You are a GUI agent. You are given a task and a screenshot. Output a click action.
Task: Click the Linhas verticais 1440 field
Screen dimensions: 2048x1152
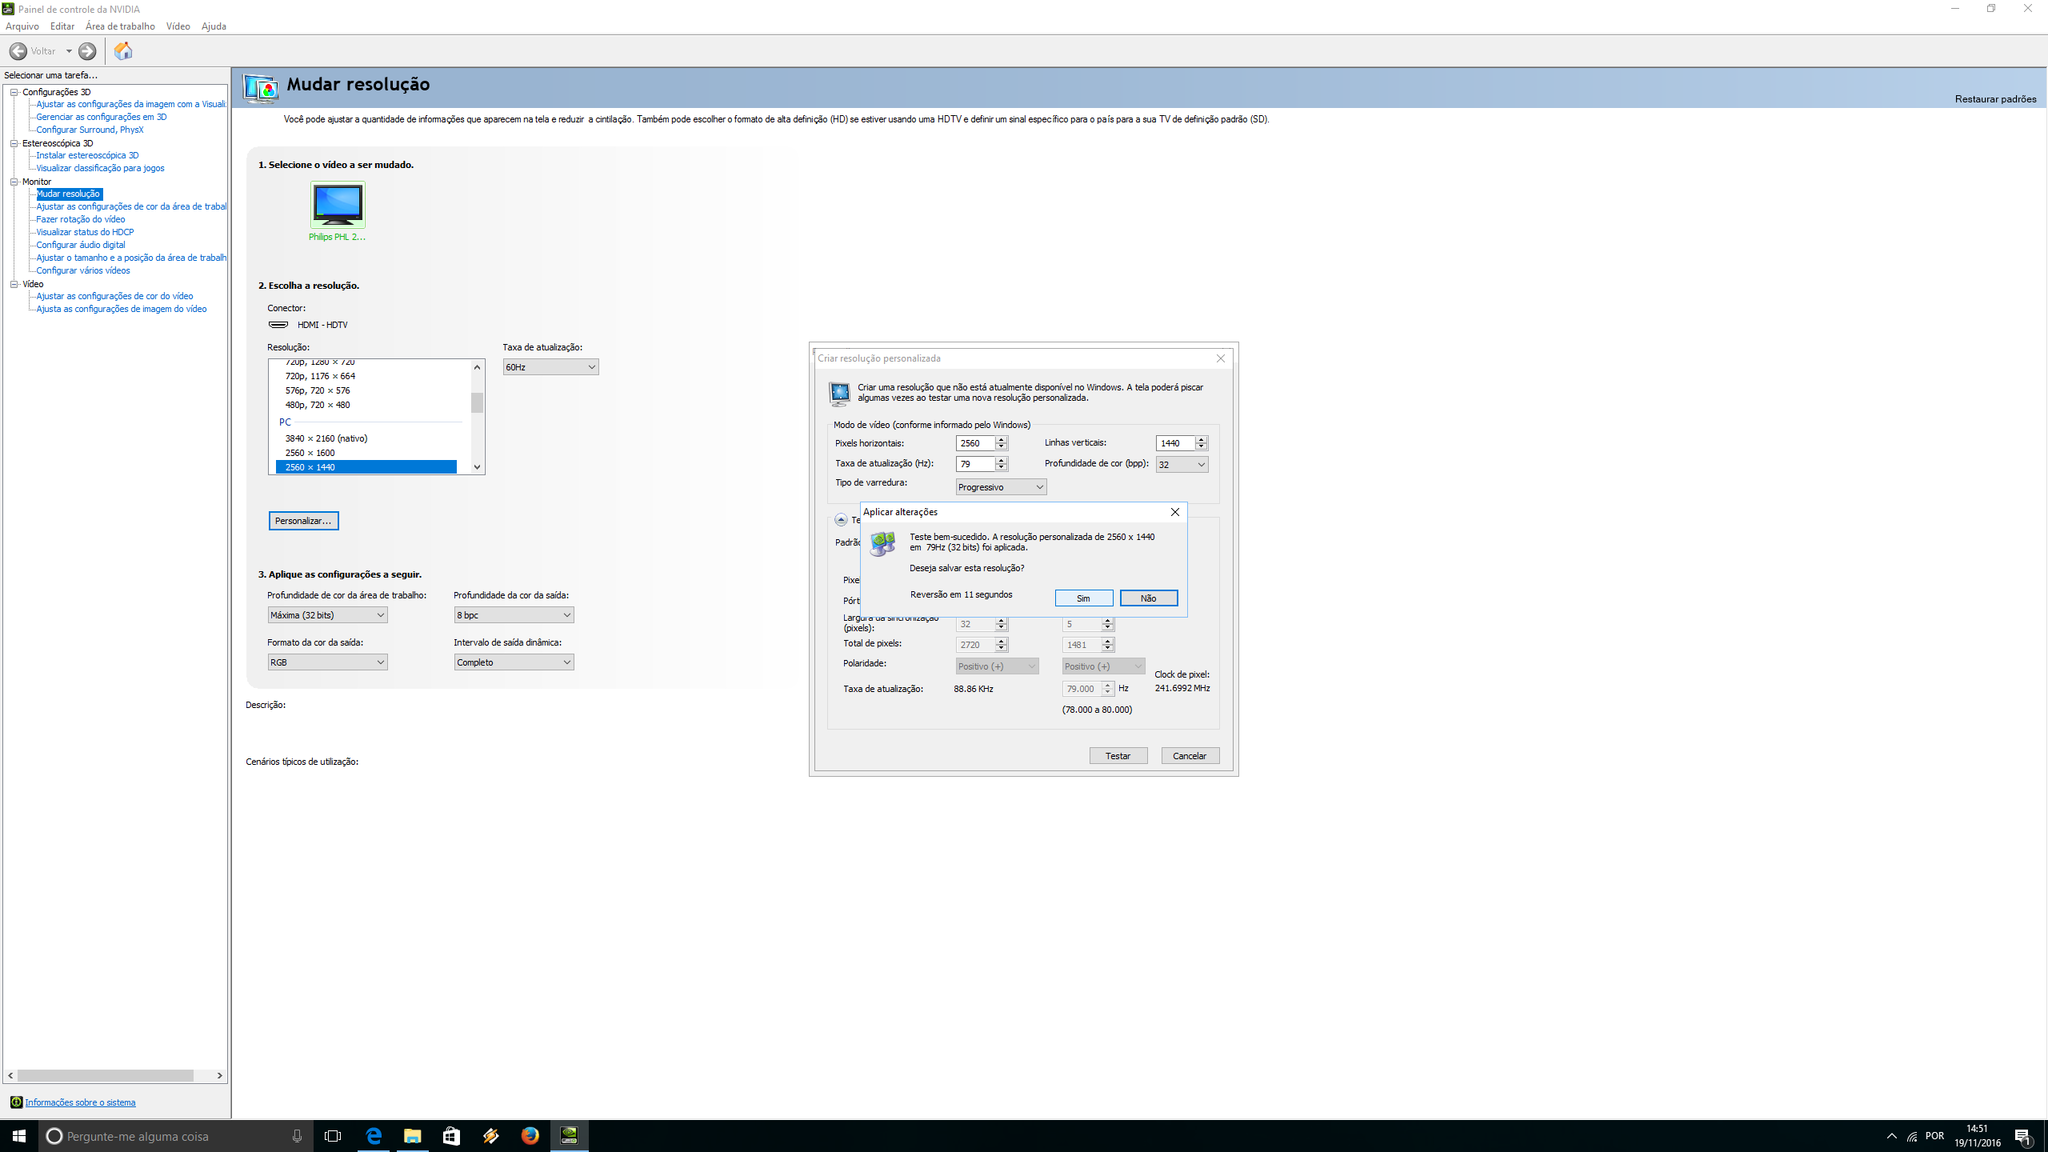click(1175, 443)
